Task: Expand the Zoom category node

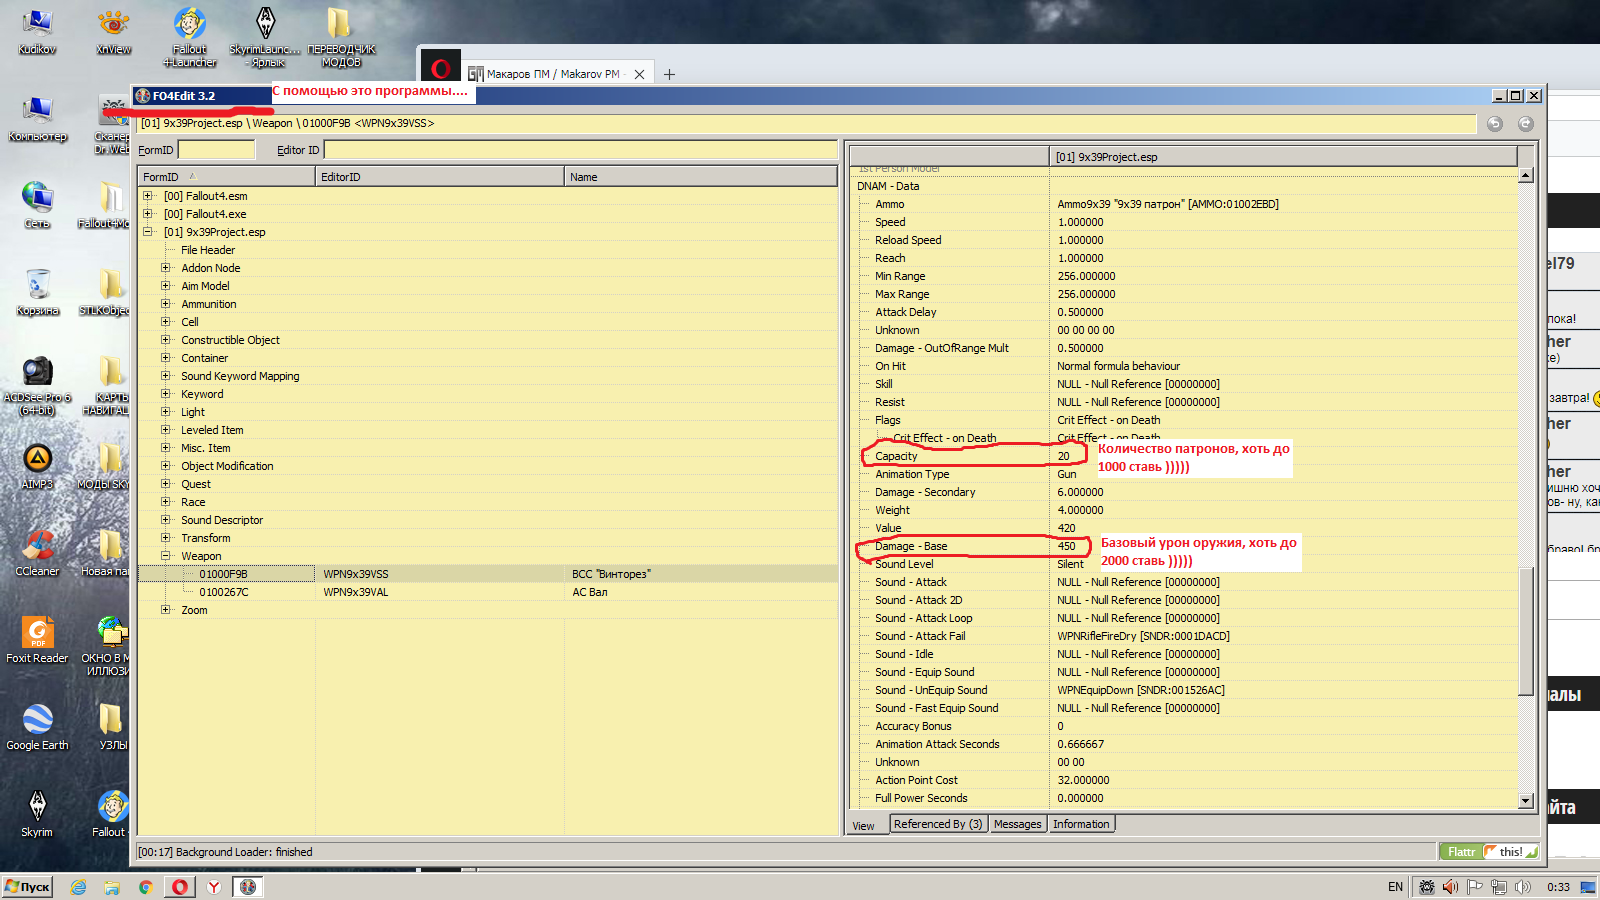Action: click(x=166, y=610)
